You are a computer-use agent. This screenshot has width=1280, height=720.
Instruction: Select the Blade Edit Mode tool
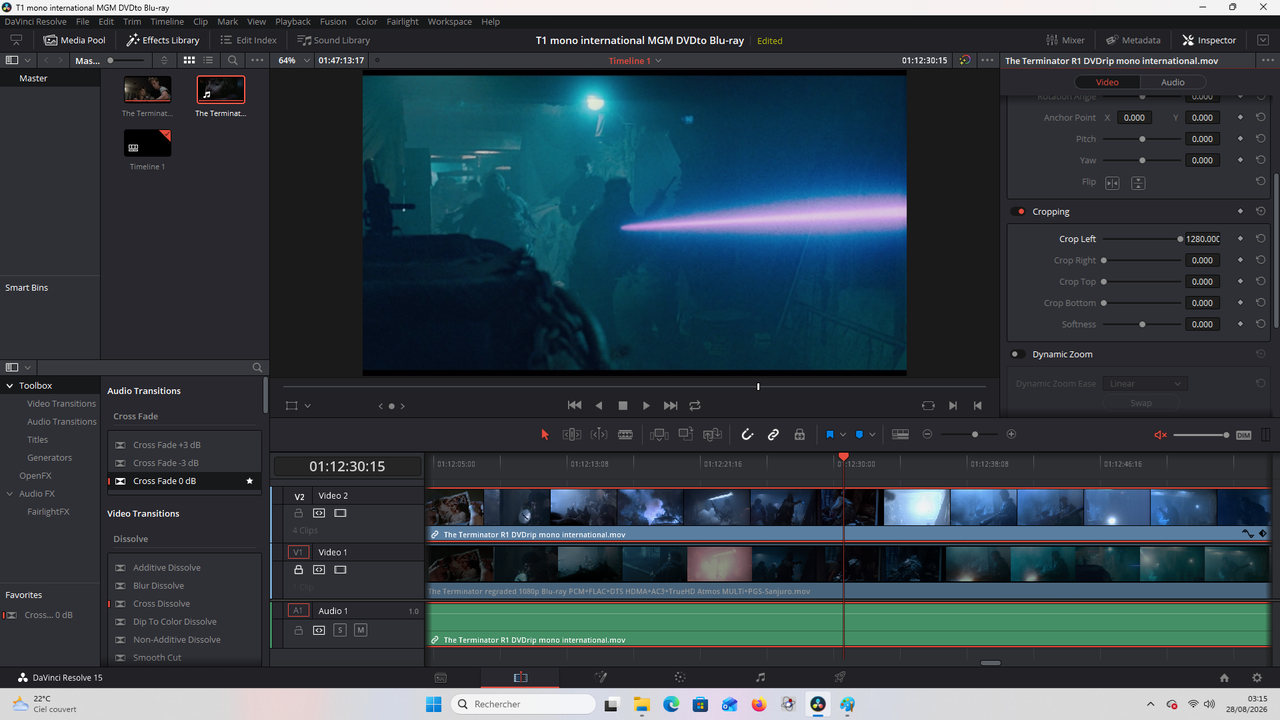(626, 434)
